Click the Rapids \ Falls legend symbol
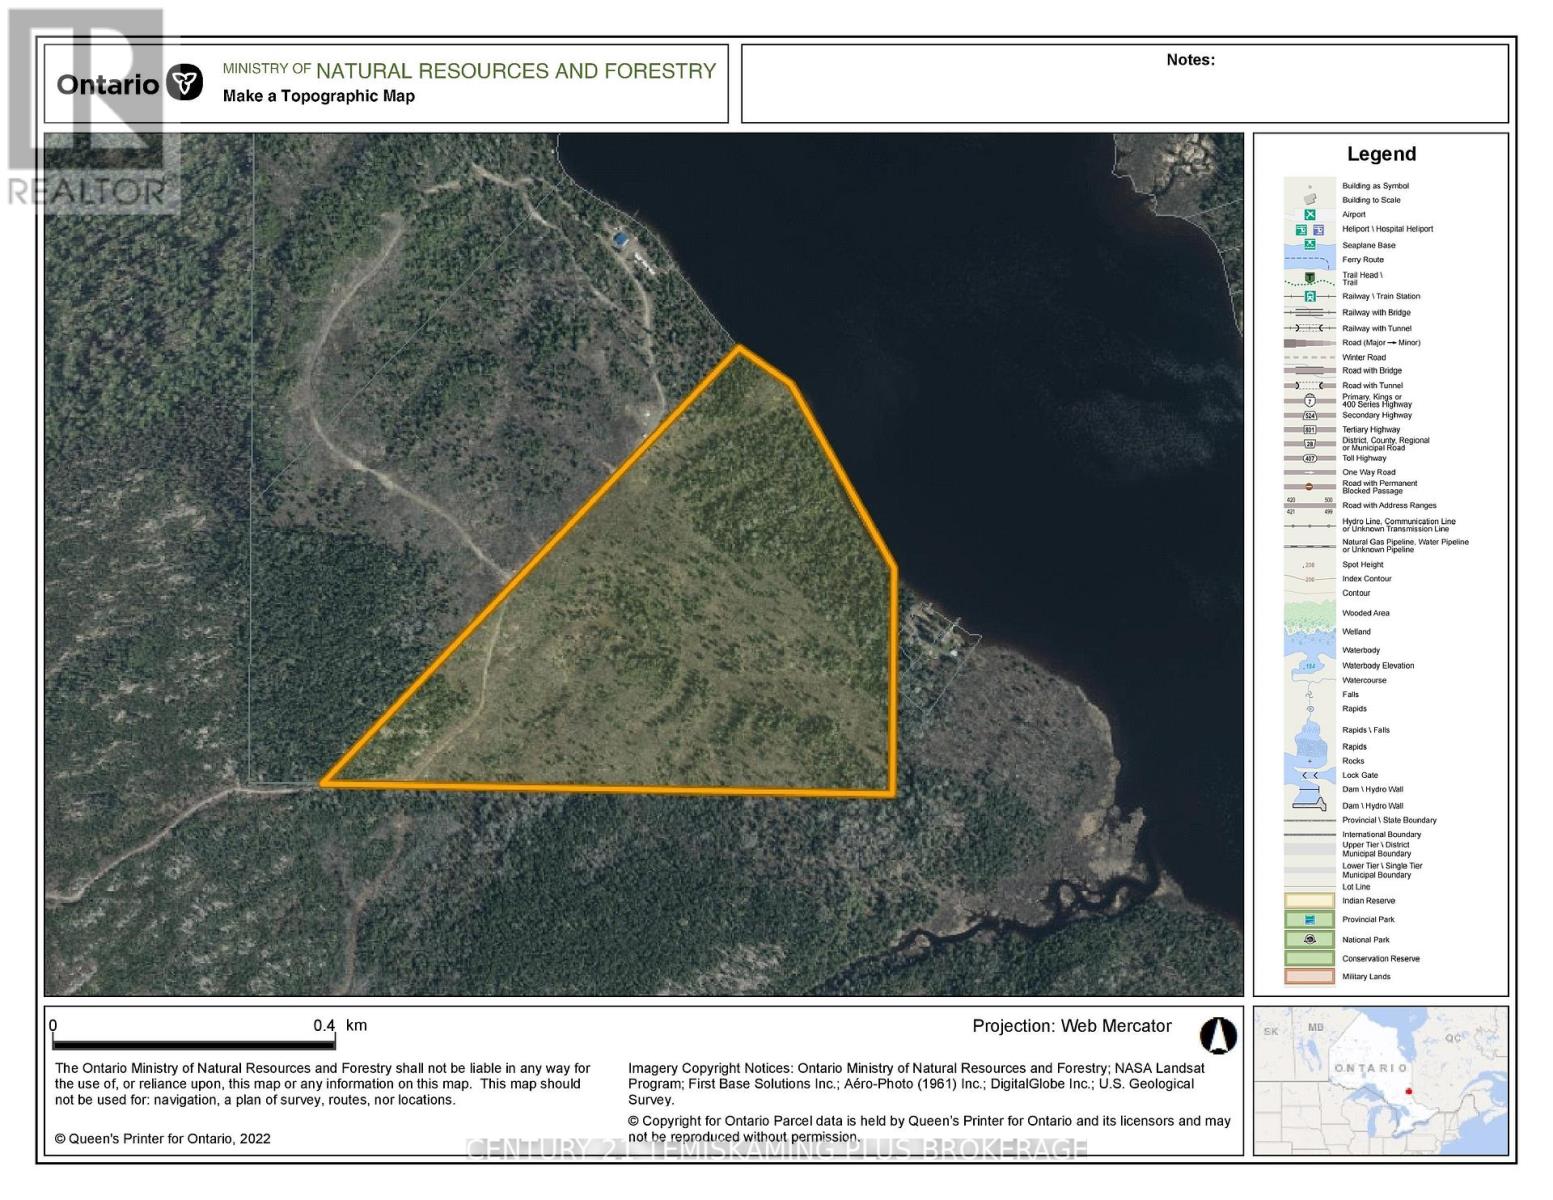The width and height of the screenshot is (1553, 1200). click(x=1308, y=730)
